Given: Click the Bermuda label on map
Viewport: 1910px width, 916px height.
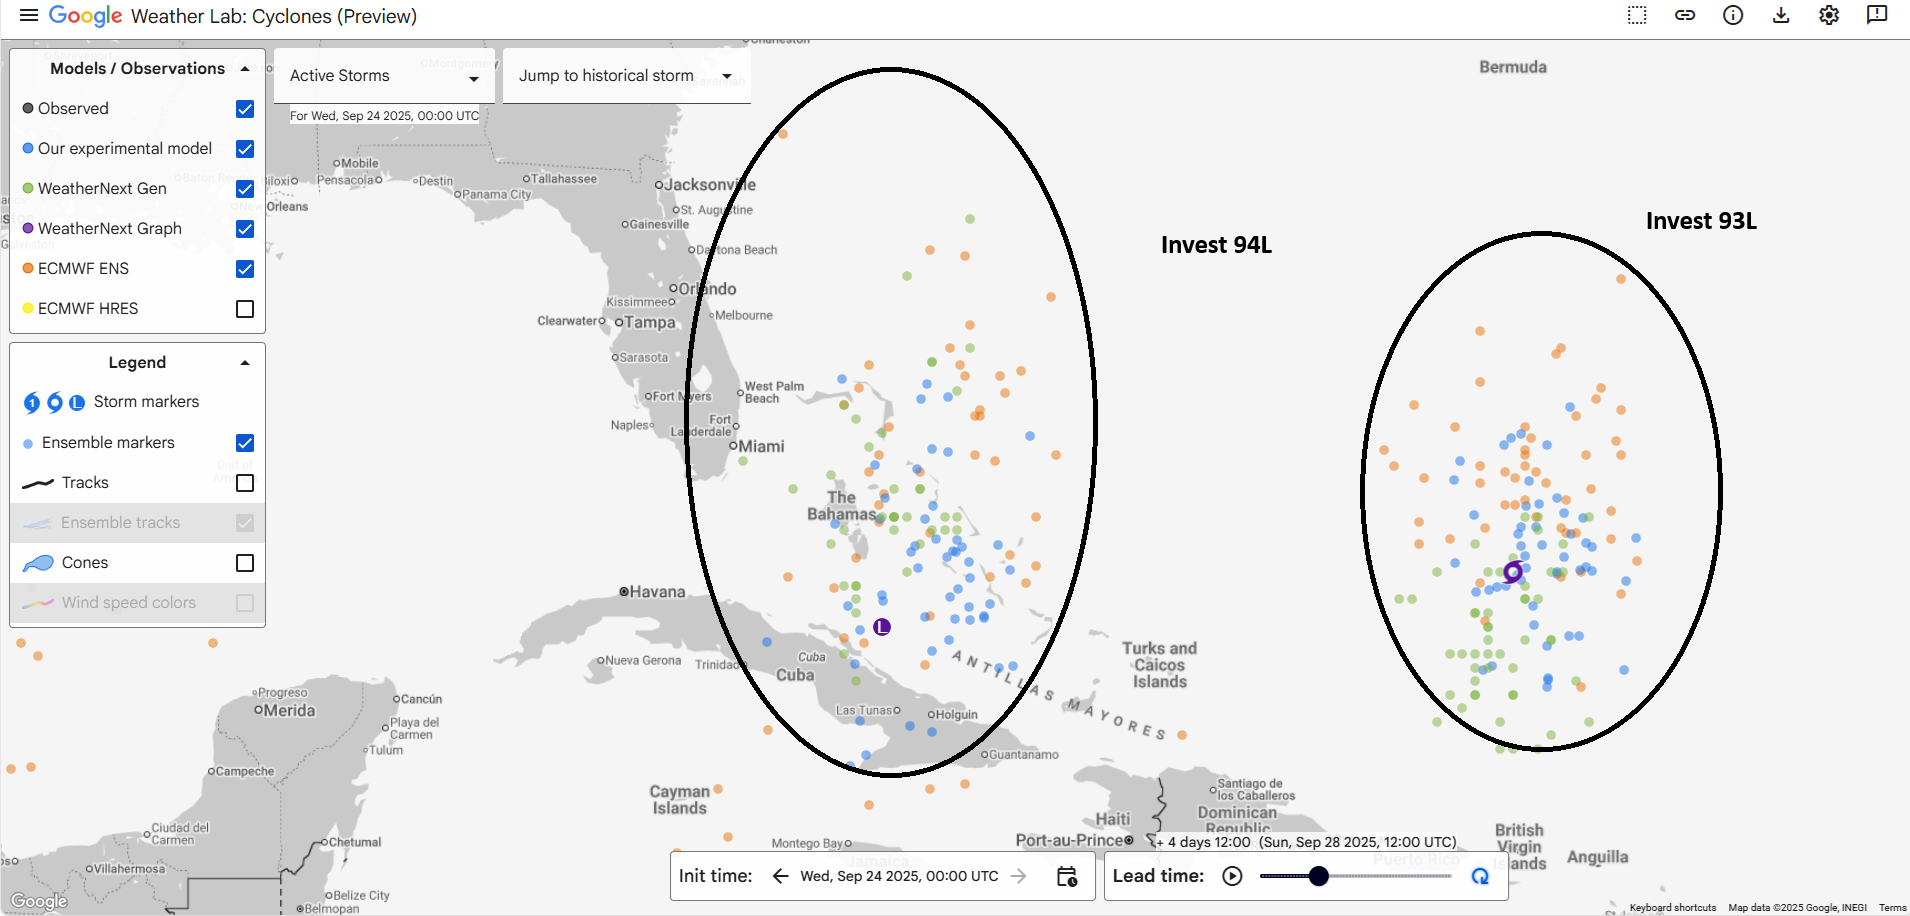Looking at the screenshot, I should [x=1513, y=67].
